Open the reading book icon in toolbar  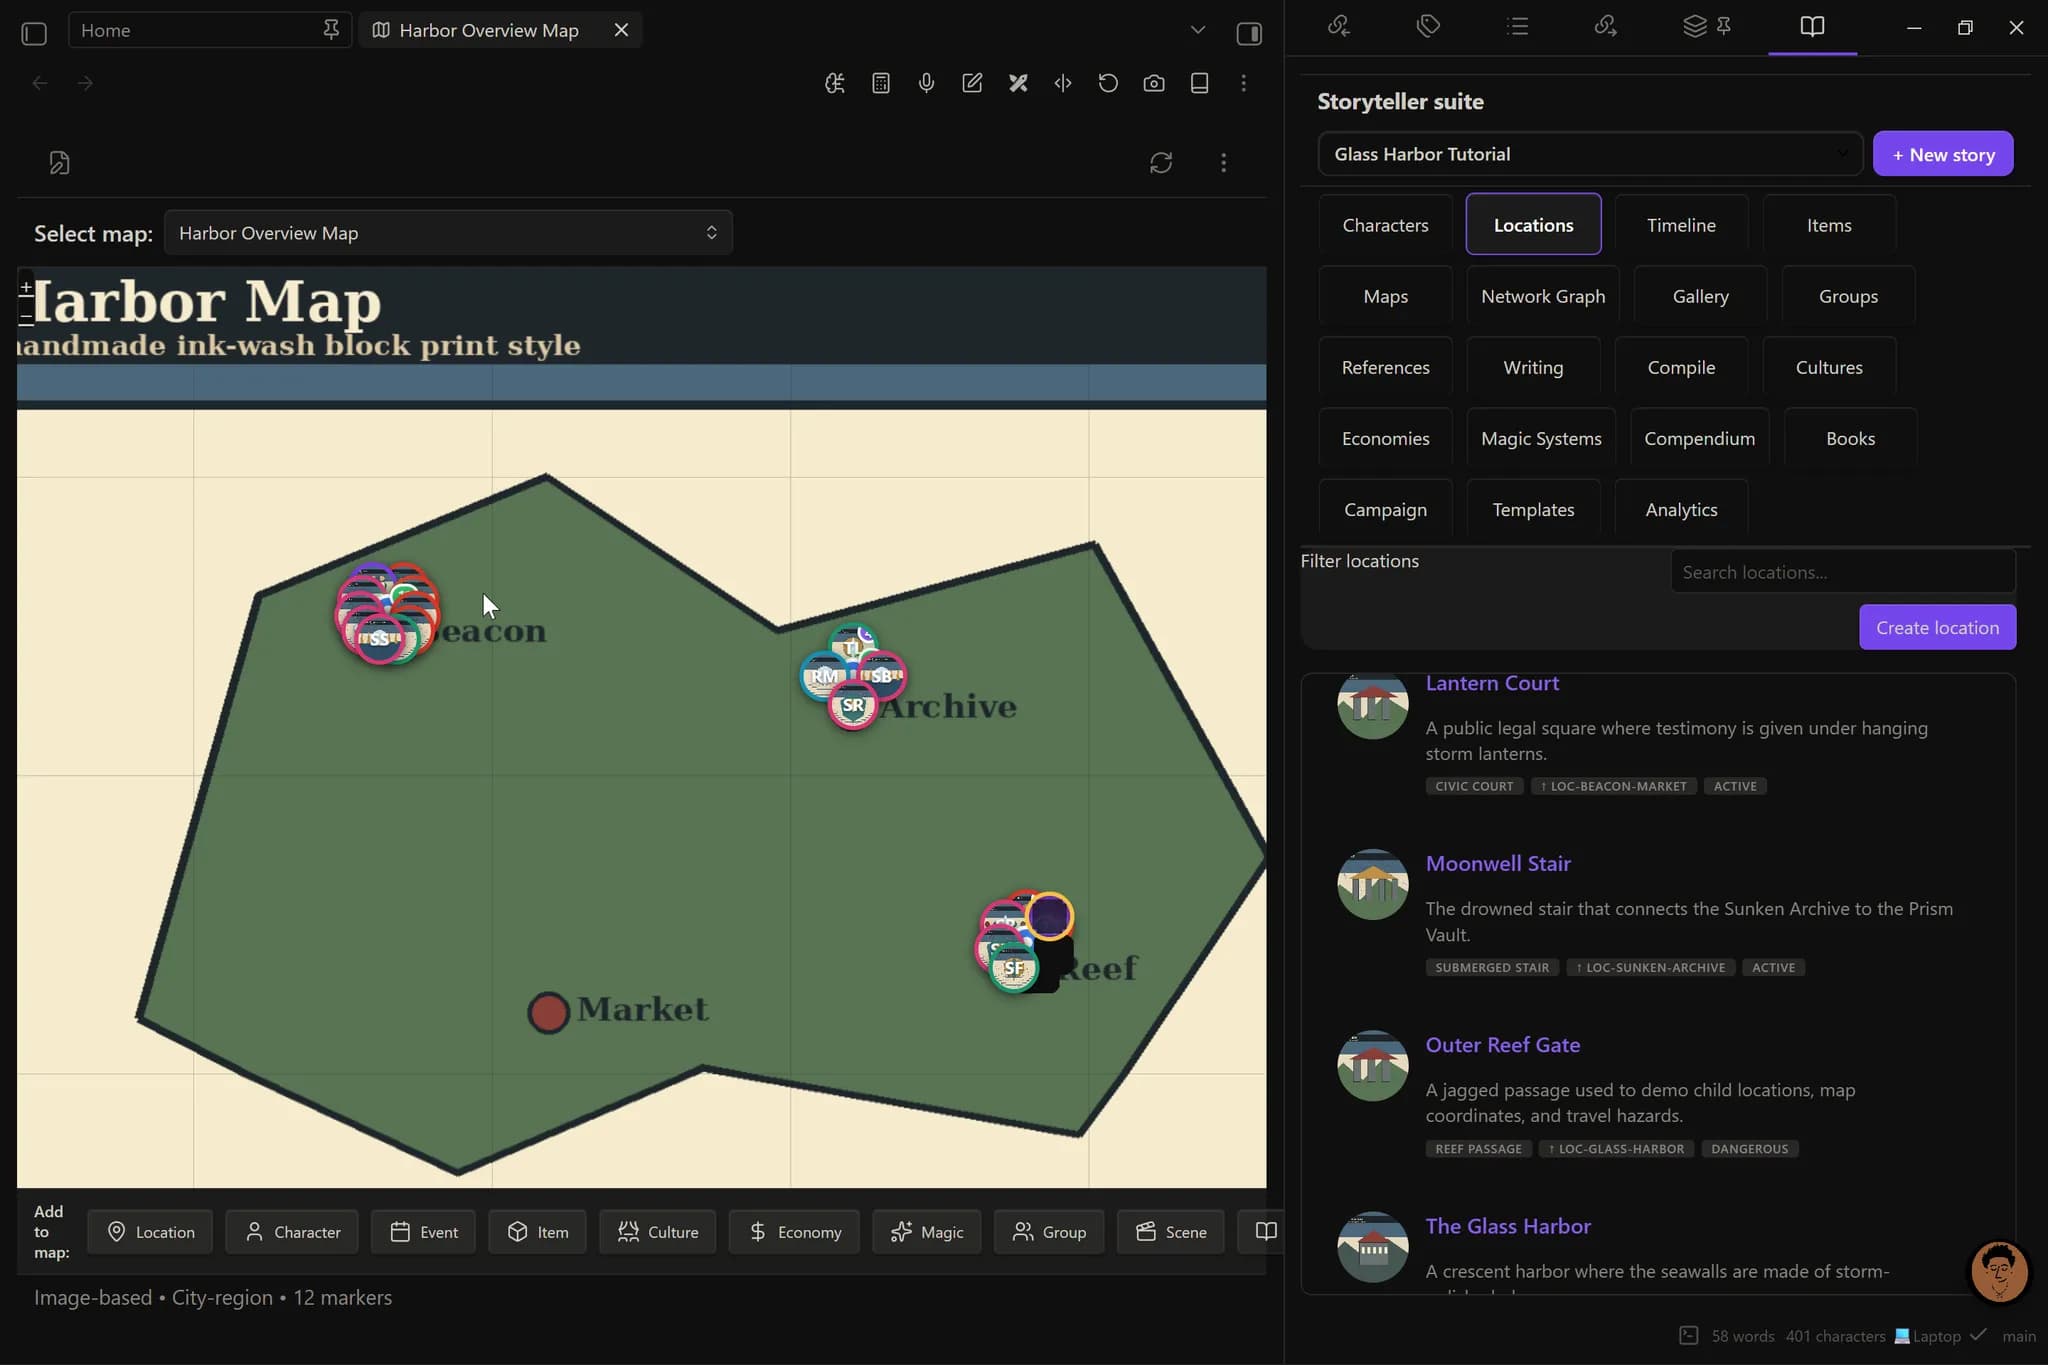click(1199, 83)
